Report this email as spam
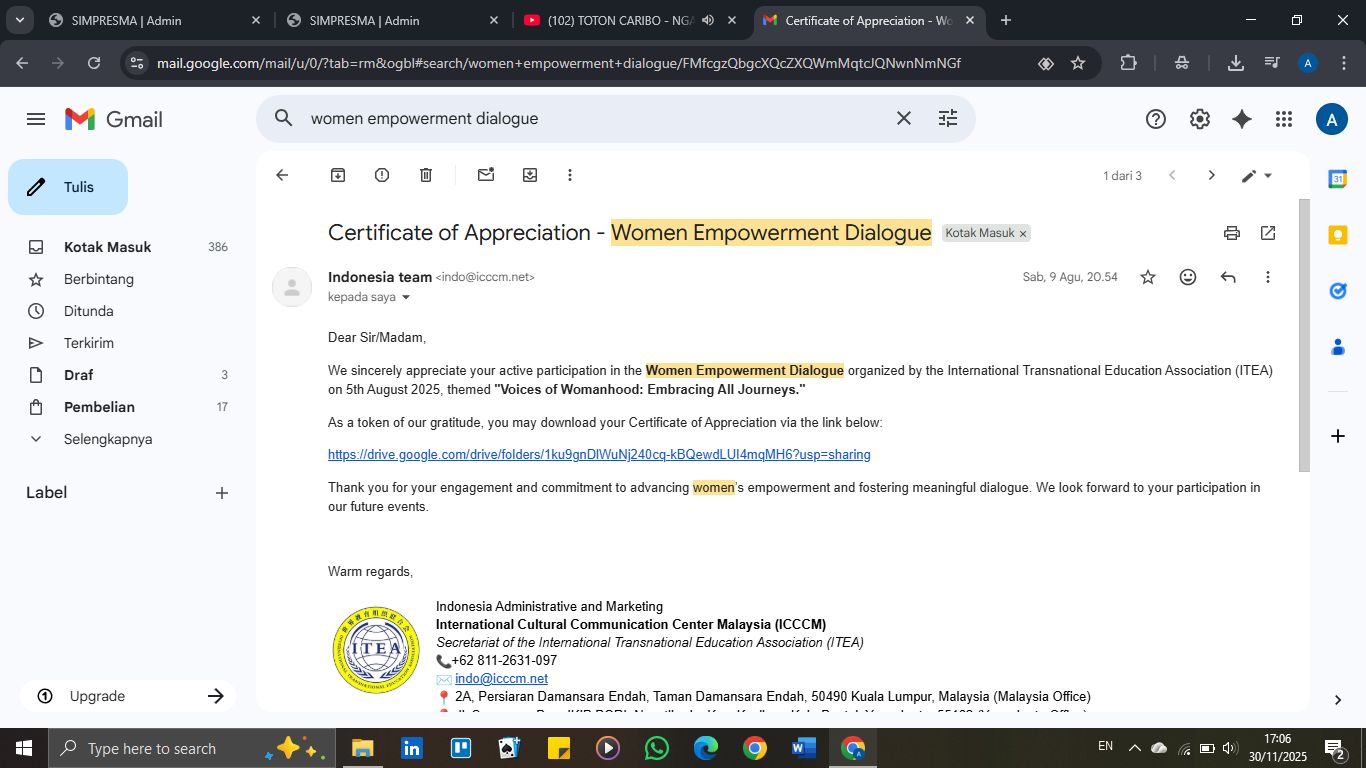This screenshot has height=768, width=1366. tap(382, 175)
